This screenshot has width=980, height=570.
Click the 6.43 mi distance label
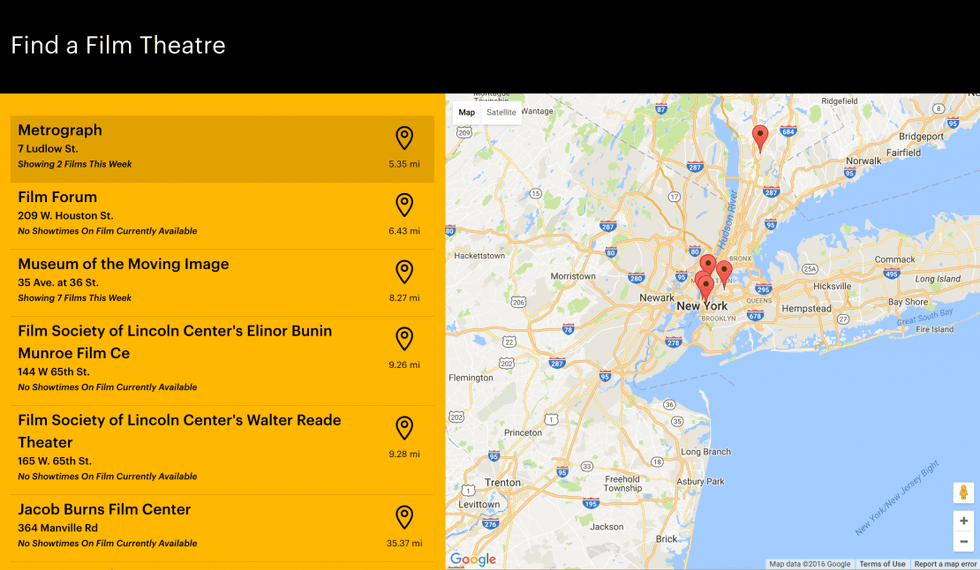404,231
